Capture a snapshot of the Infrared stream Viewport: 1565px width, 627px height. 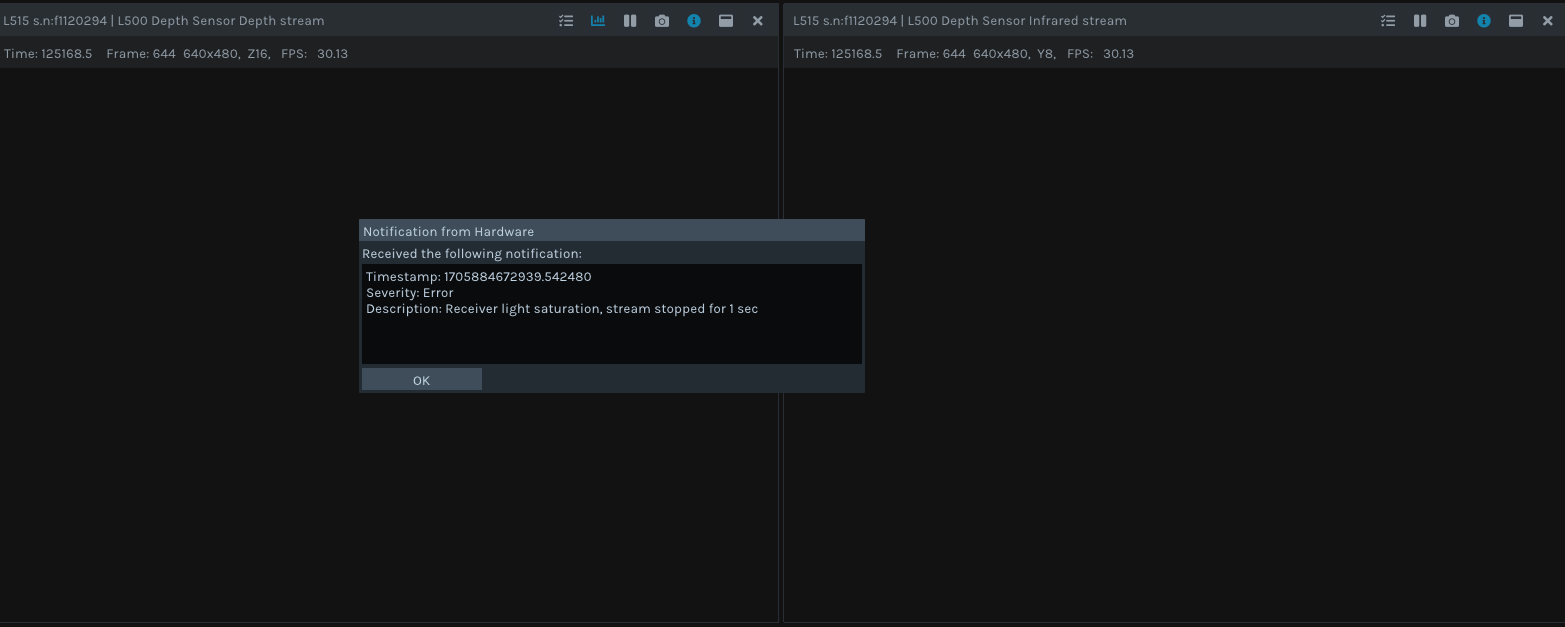tap(1452, 21)
